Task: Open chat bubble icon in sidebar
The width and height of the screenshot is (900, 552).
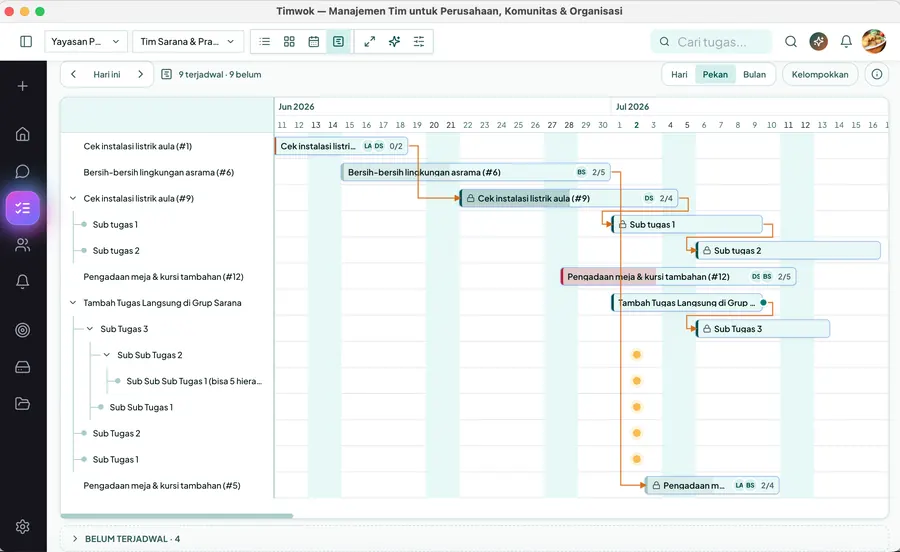Action: 22,171
